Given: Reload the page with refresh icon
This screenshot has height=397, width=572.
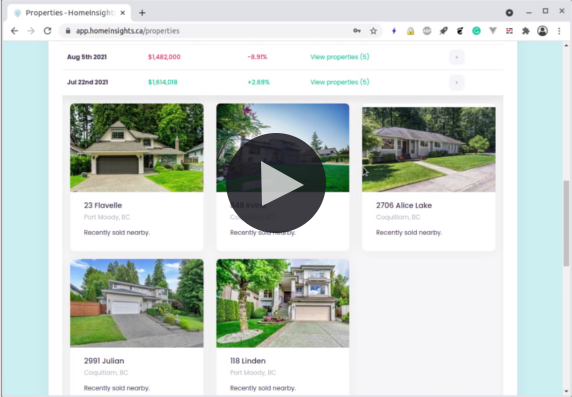Looking at the screenshot, I should (47, 31).
